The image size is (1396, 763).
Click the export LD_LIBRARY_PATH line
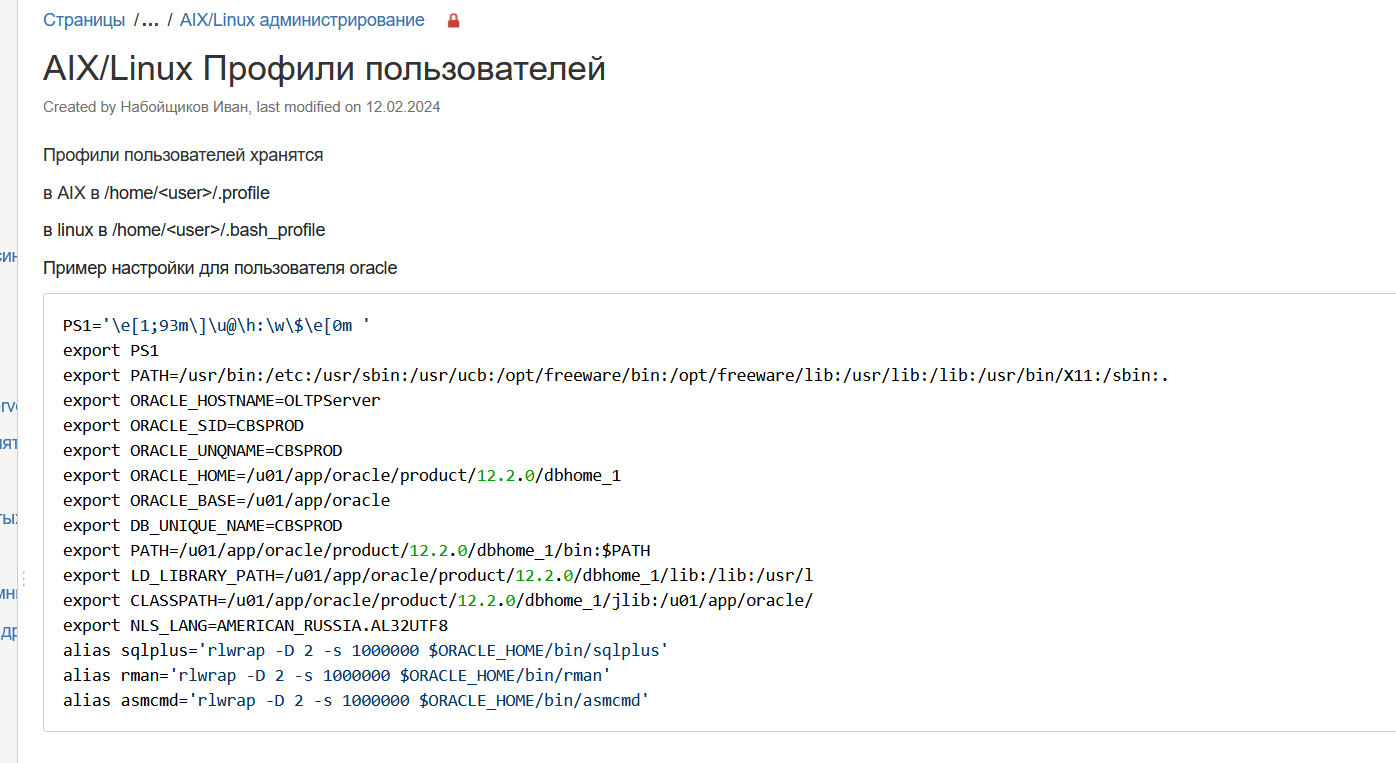tap(437, 575)
